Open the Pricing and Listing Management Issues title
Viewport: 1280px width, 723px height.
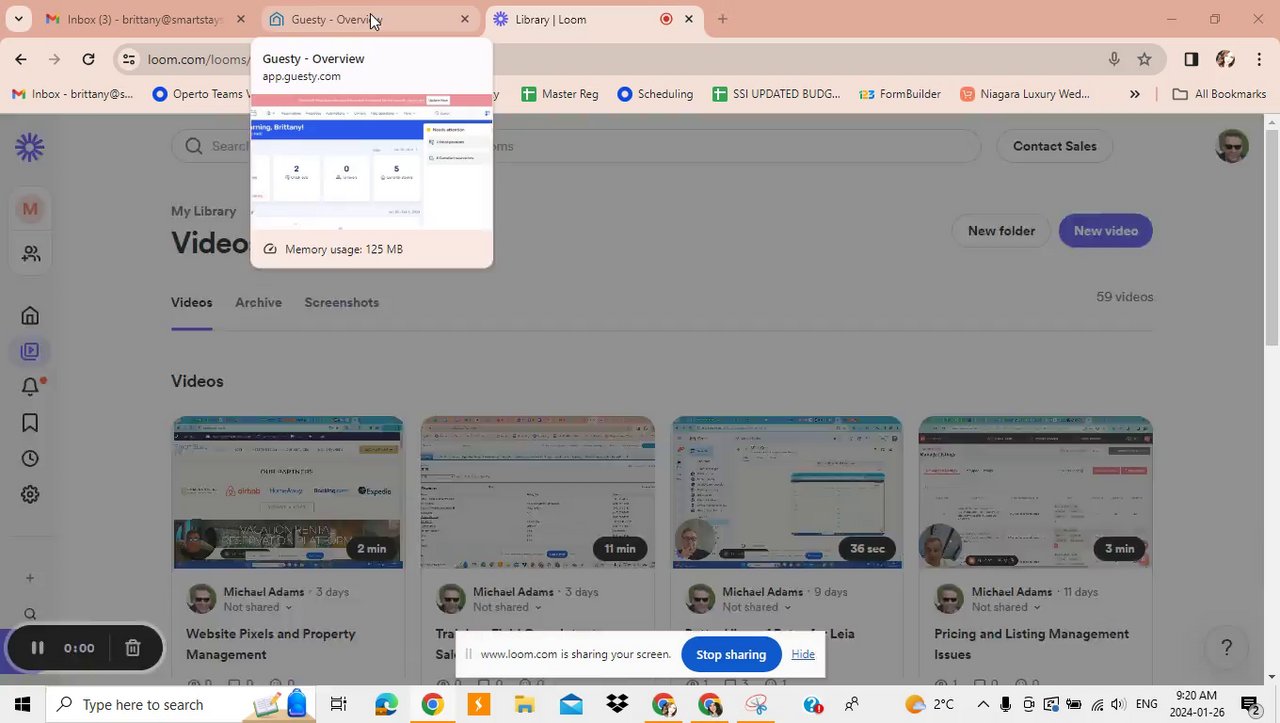[1031, 644]
